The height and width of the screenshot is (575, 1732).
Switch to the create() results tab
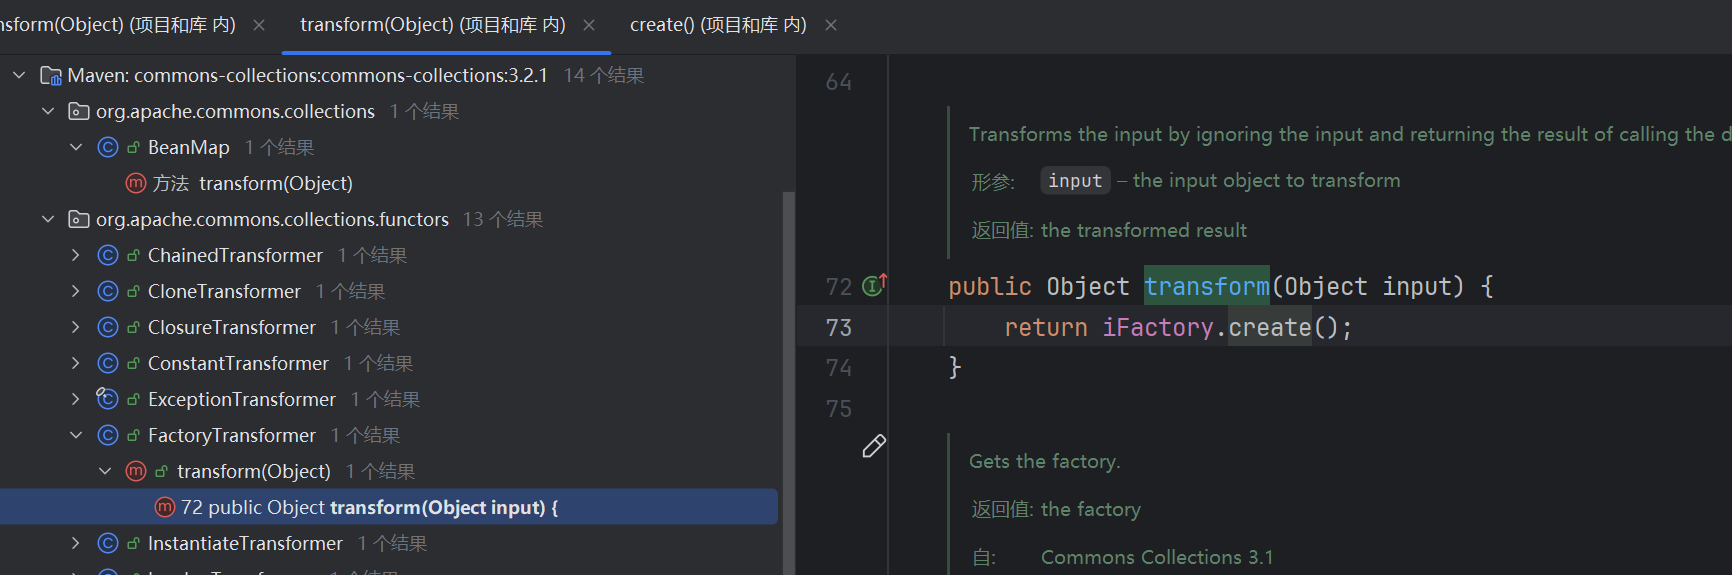pyautogui.click(x=717, y=25)
